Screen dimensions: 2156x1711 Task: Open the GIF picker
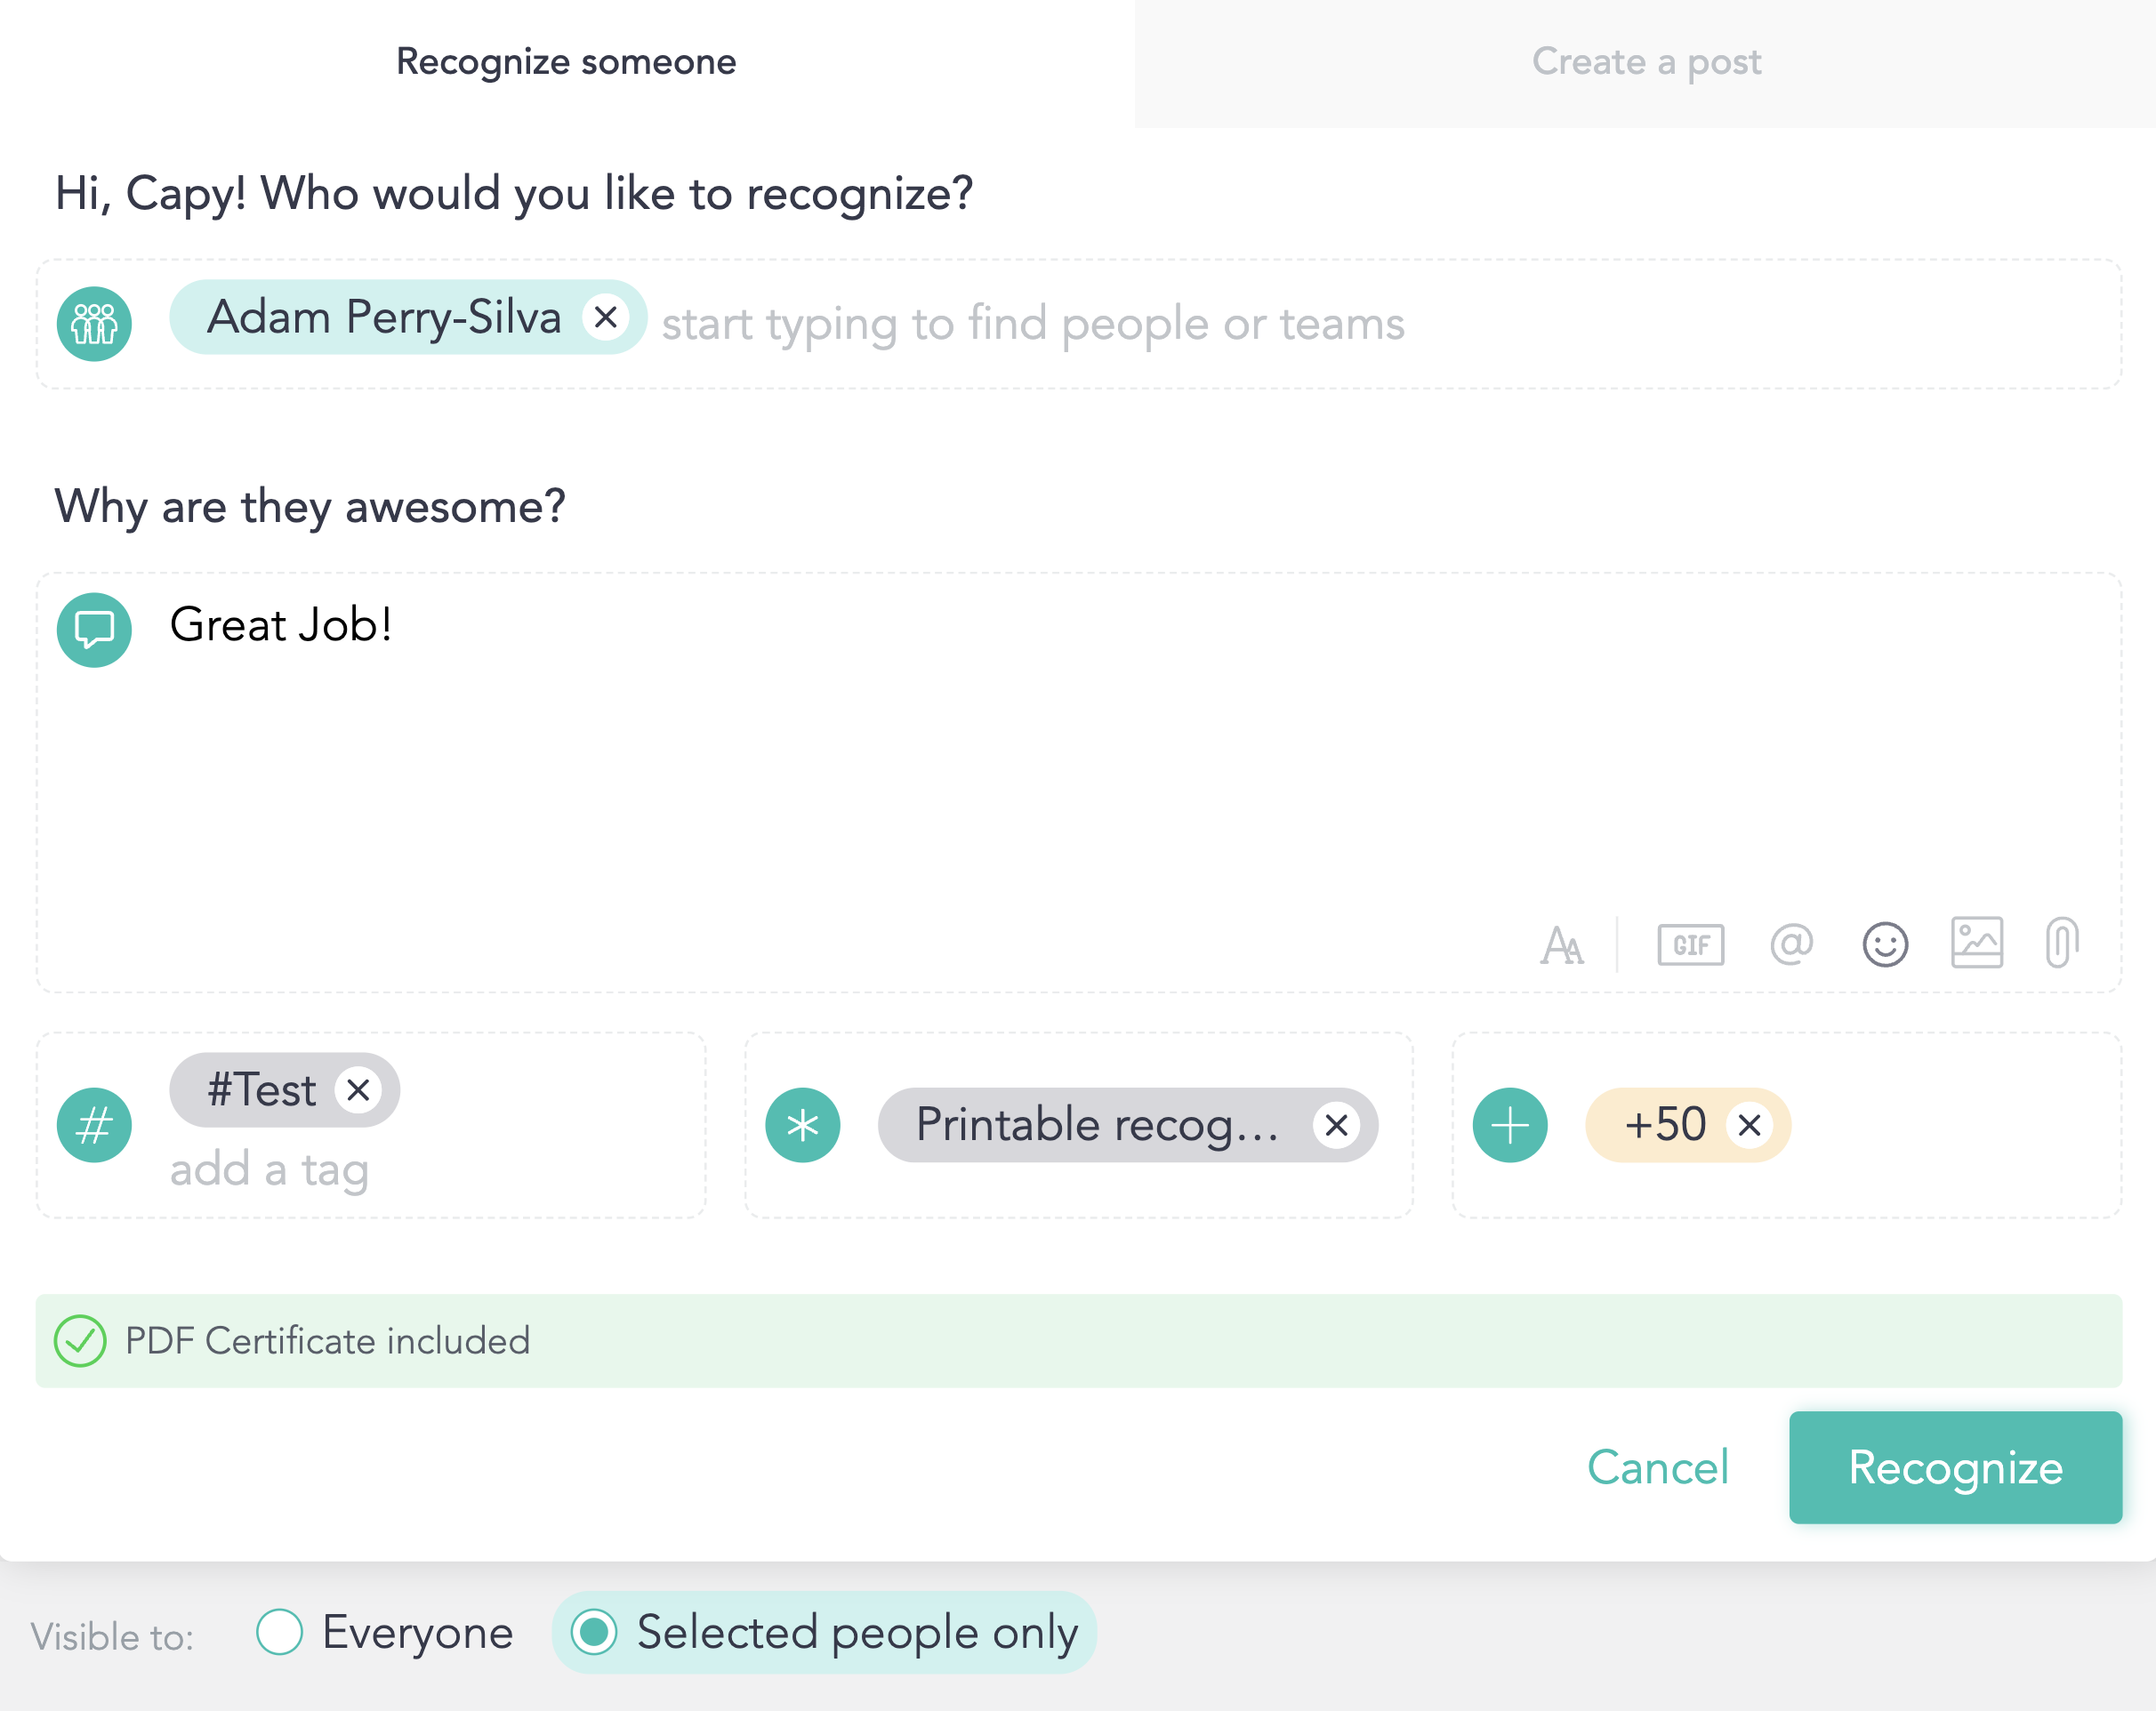tap(1690, 945)
